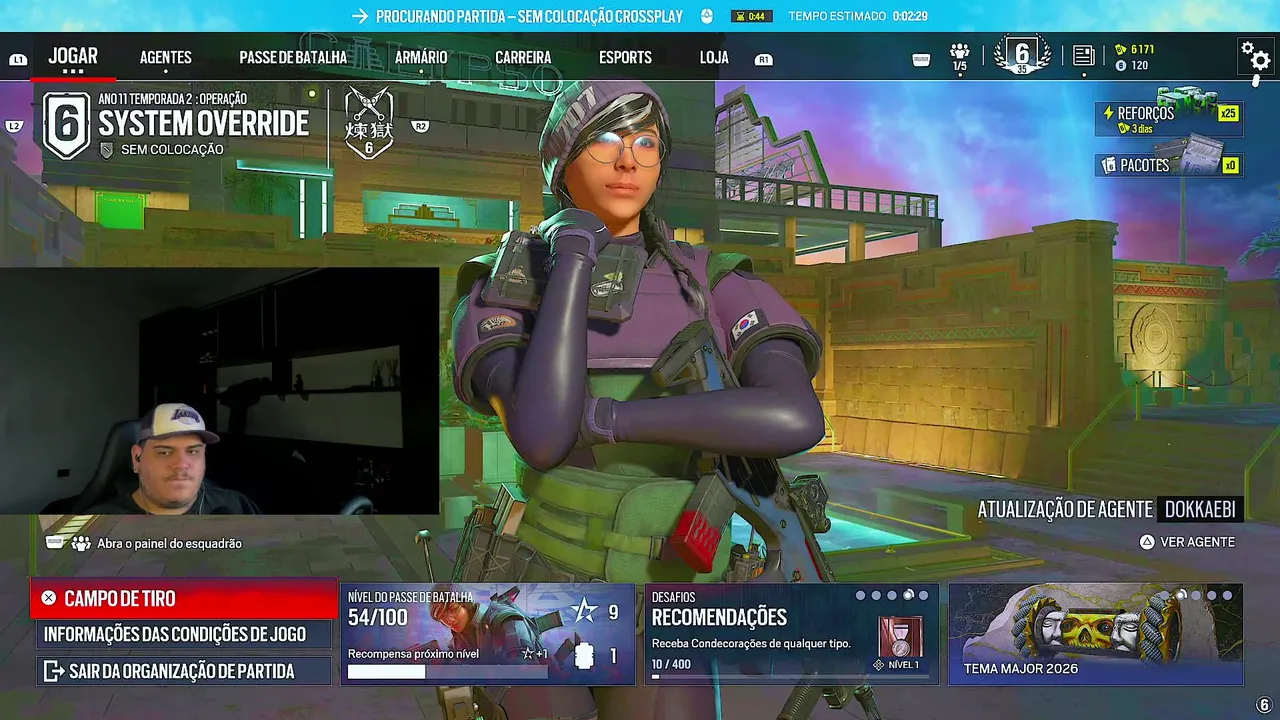Click the Tempo Estimado 0:02:29 text

858,16
